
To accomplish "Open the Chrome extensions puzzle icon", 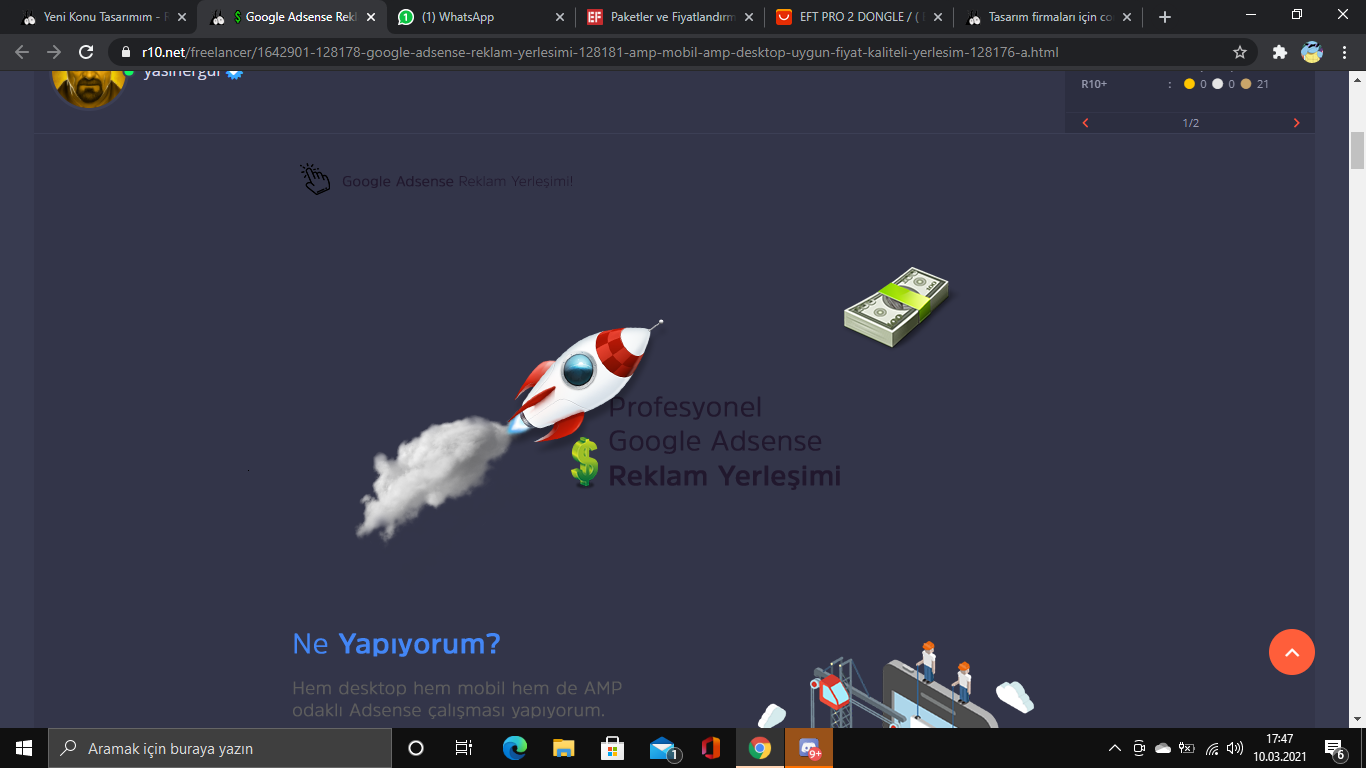I will tap(1279, 52).
